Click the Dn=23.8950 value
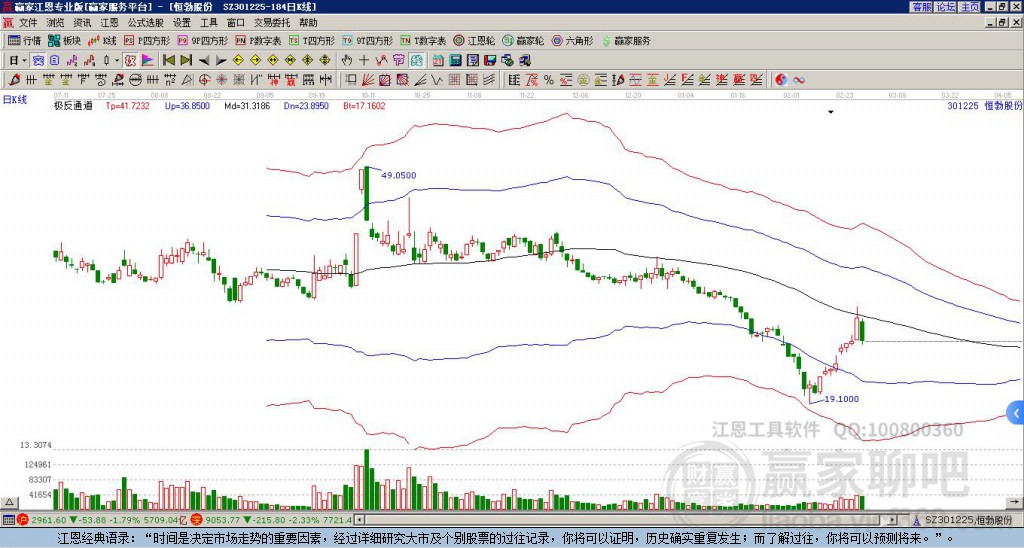 pos(306,106)
